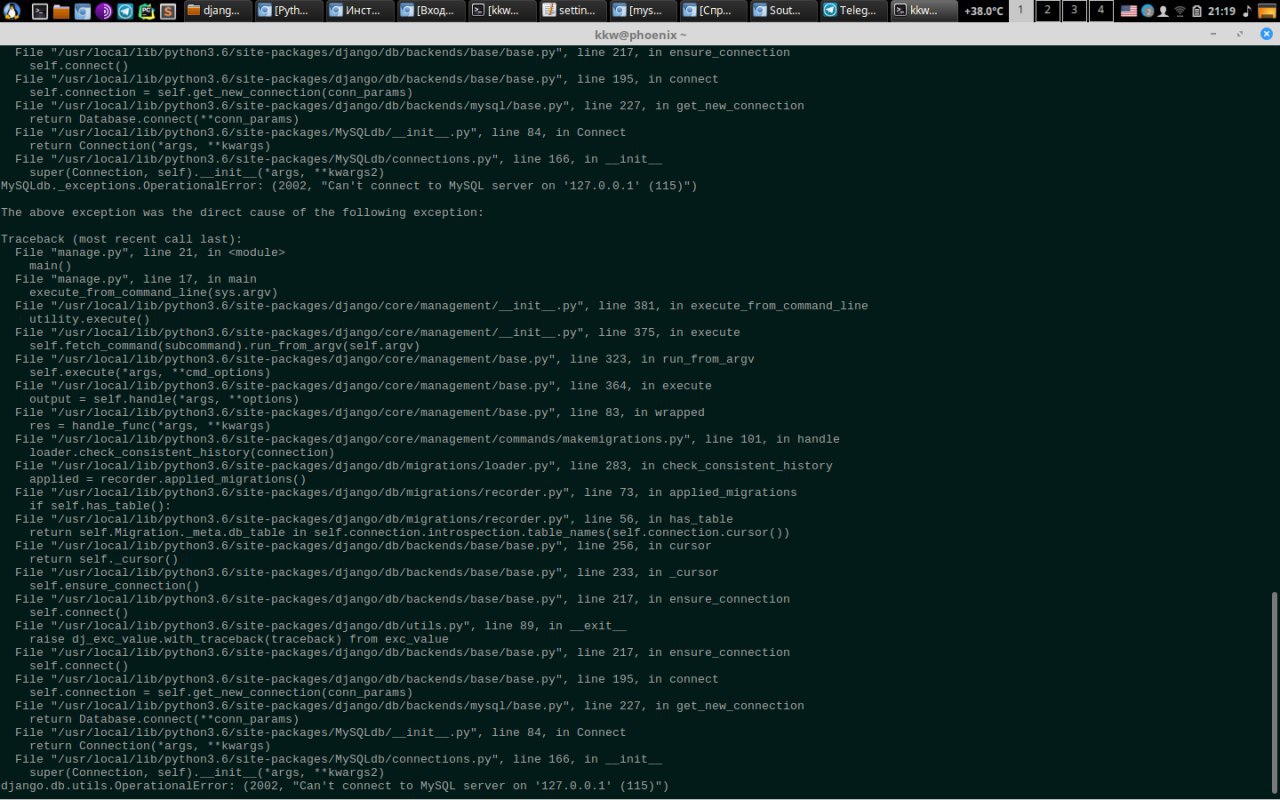Minimize the kkw@phoenix terminal window
Screen dimensions: 1280x800
point(1213,34)
